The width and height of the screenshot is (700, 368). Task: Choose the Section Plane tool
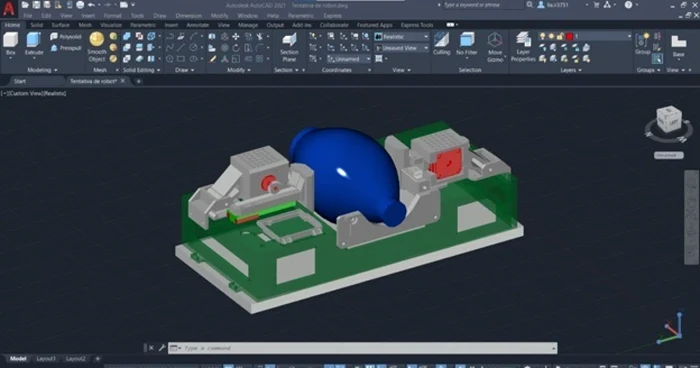tap(289, 47)
